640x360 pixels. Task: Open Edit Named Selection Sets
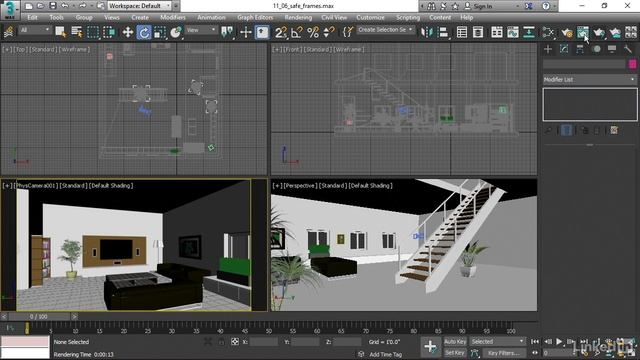coord(347,32)
